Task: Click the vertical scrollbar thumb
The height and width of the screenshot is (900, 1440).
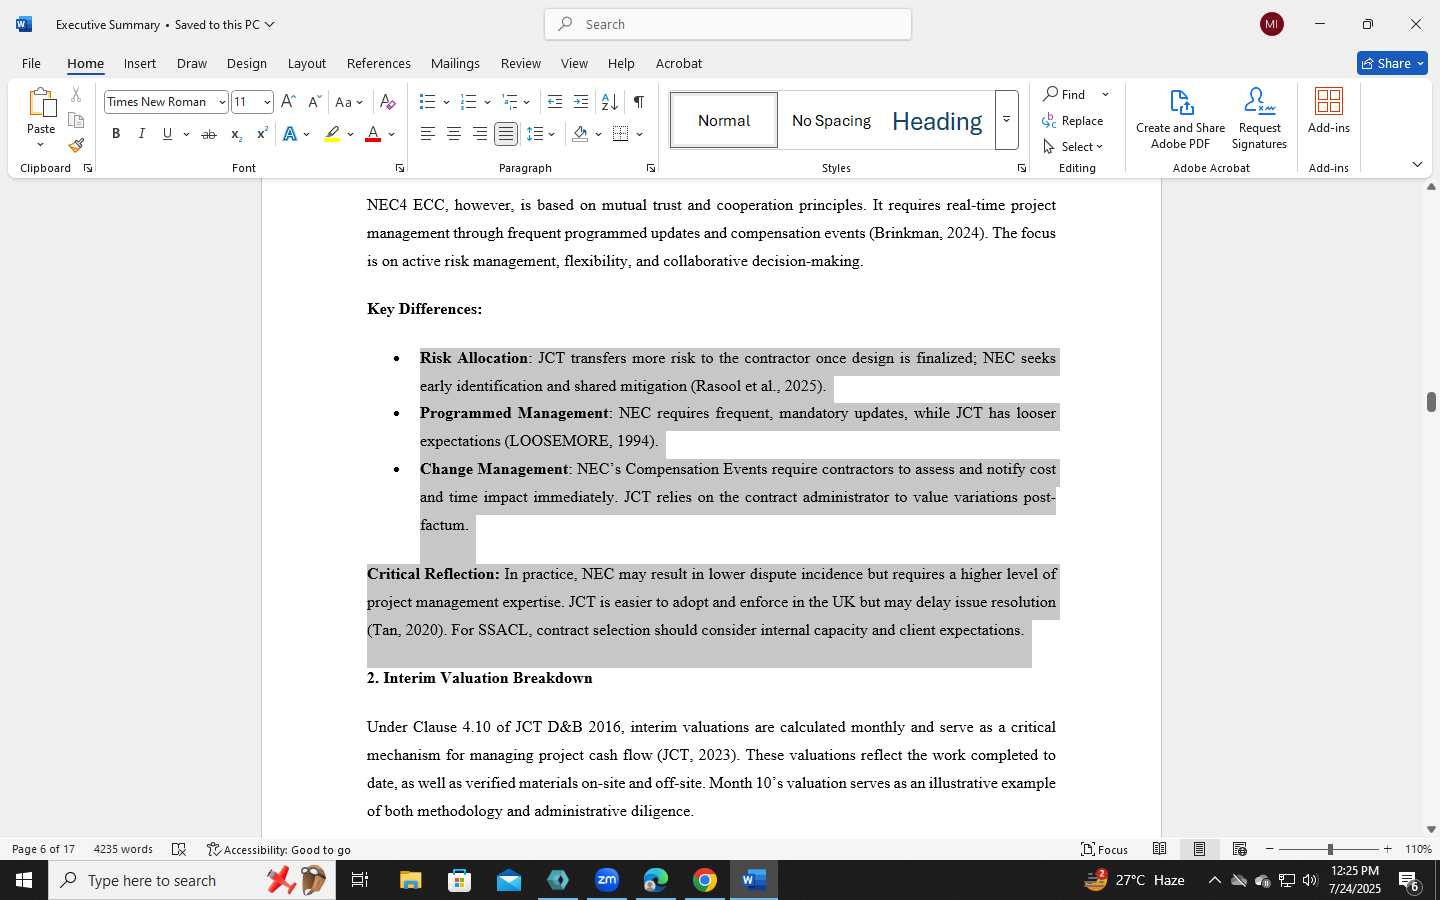Action: pos(1431,402)
